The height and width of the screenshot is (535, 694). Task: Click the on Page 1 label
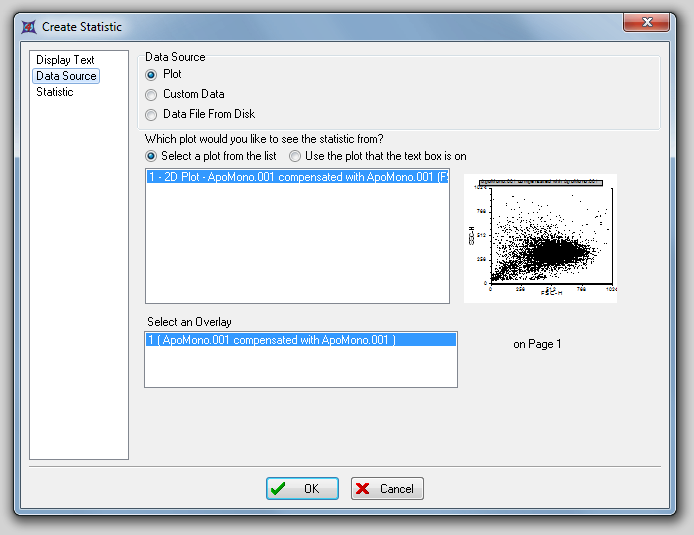[537, 344]
